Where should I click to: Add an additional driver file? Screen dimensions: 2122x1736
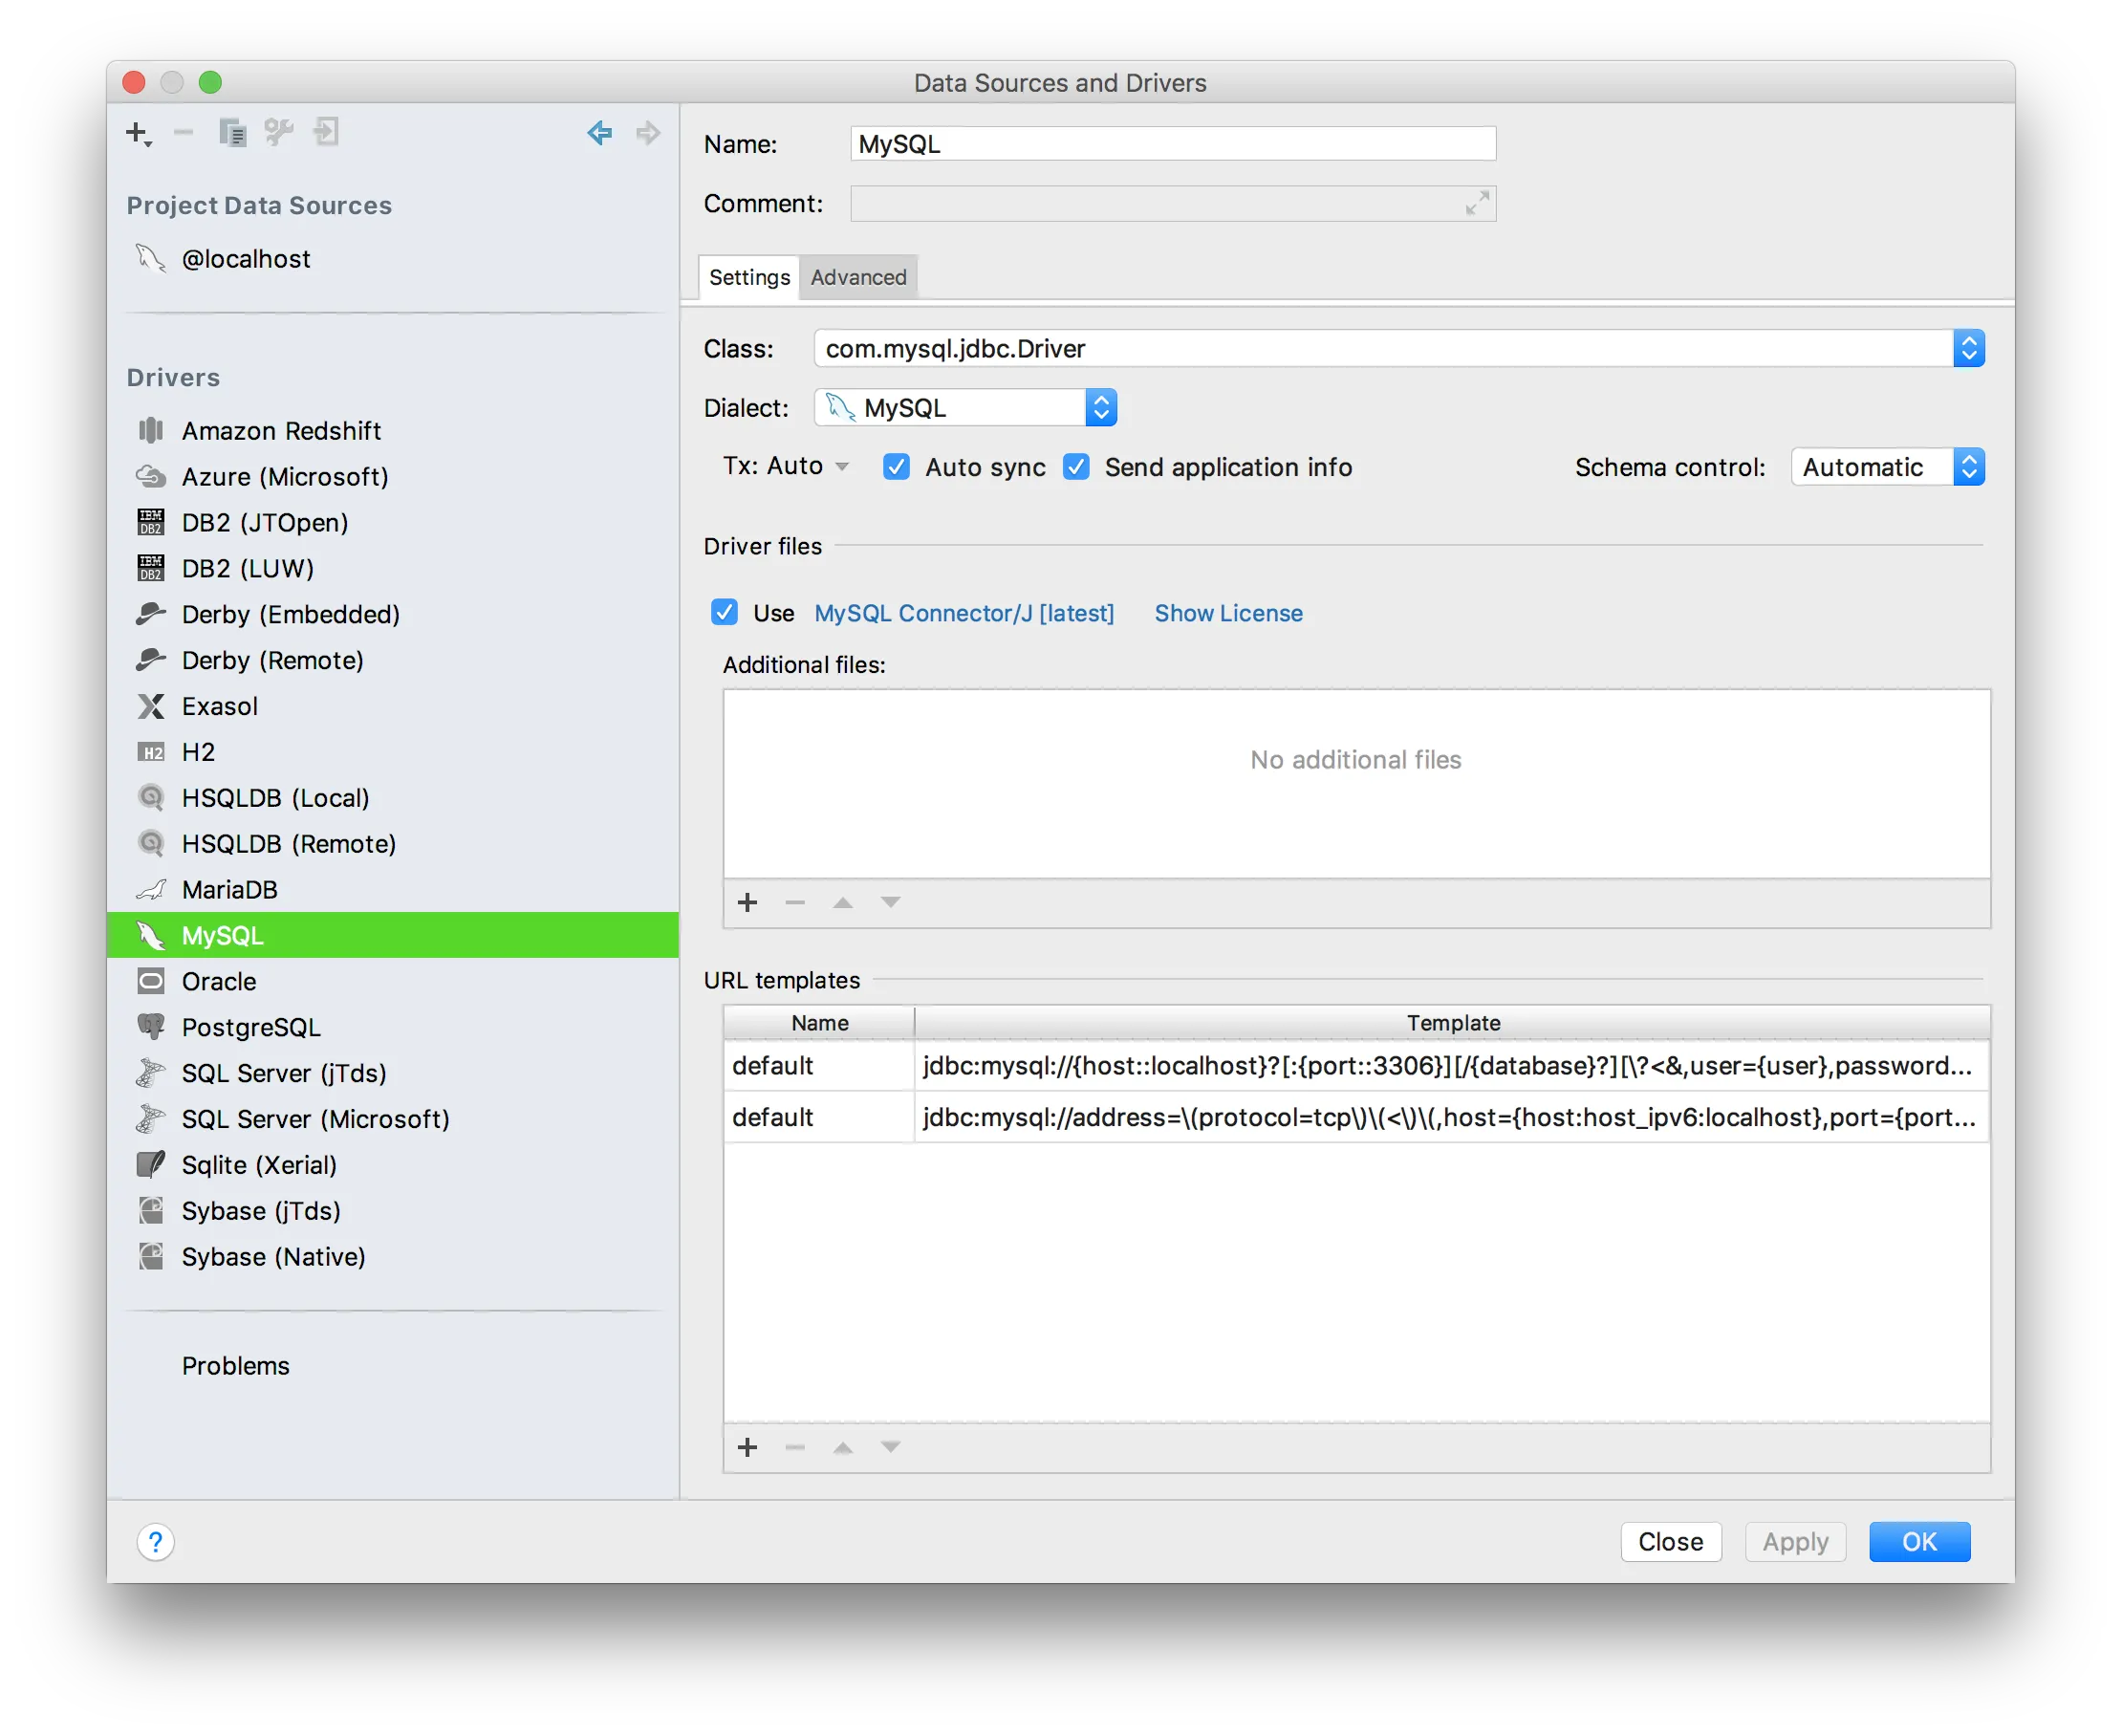pos(747,903)
